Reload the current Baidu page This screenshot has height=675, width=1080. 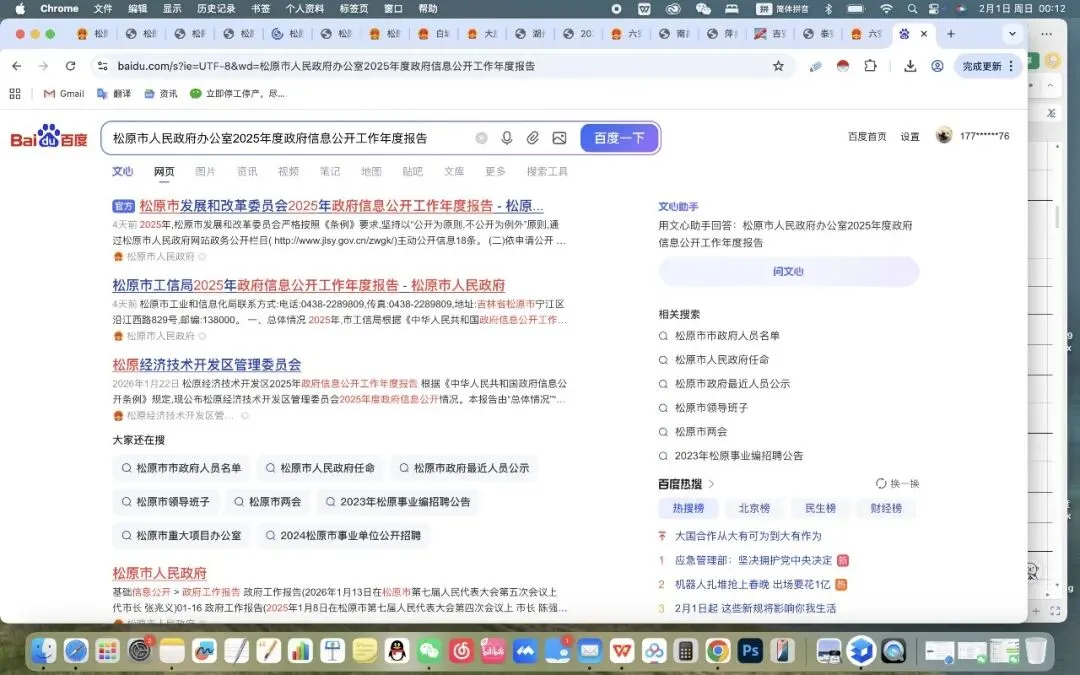click(x=70, y=66)
